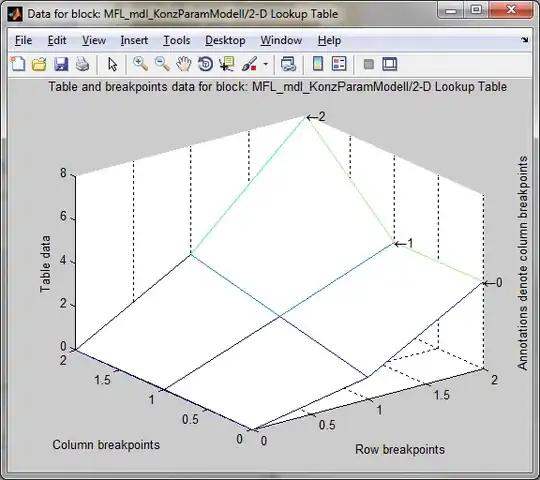Viewport: 540px width, 480px height.
Task: Open the Help menu
Action: pyautogui.click(x=329, y=40)
